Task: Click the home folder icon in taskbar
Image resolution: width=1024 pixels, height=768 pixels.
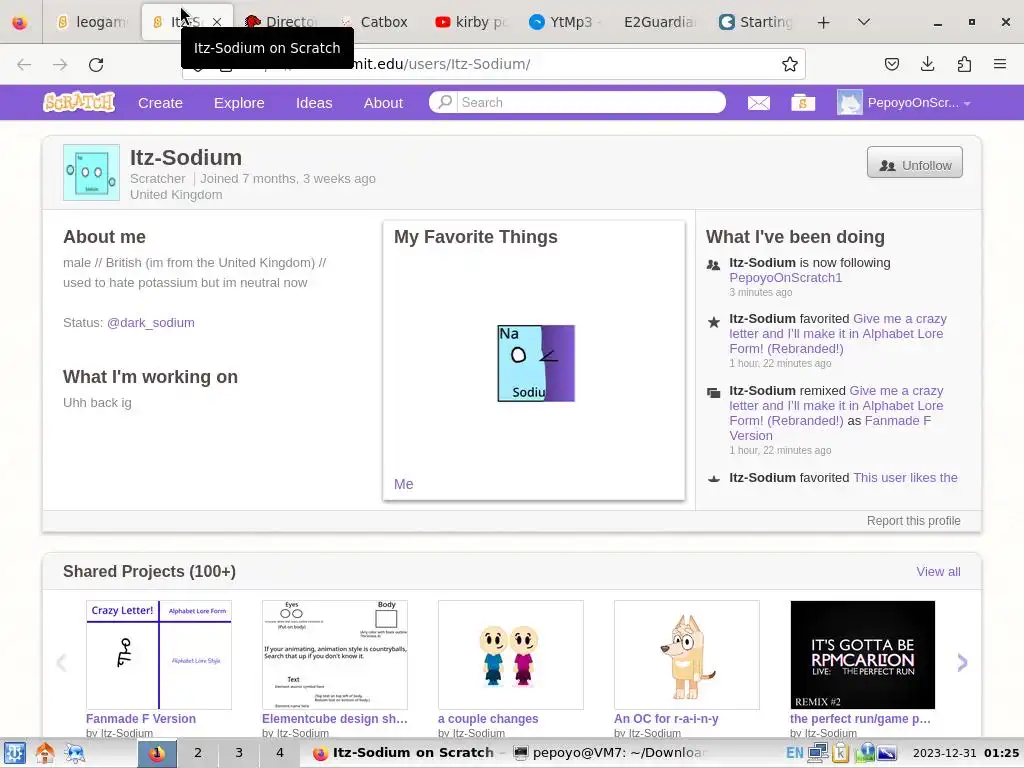Action: click(x=45, y=753)
